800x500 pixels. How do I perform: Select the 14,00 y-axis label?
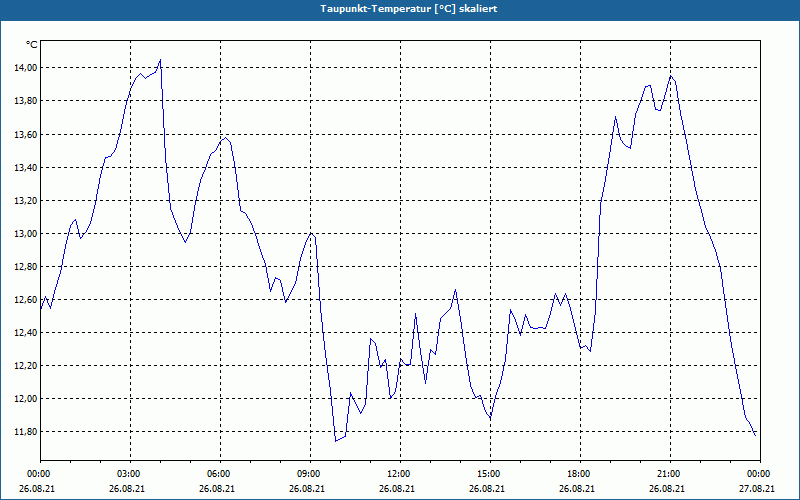pyautogui.click(x=25, y=68)
